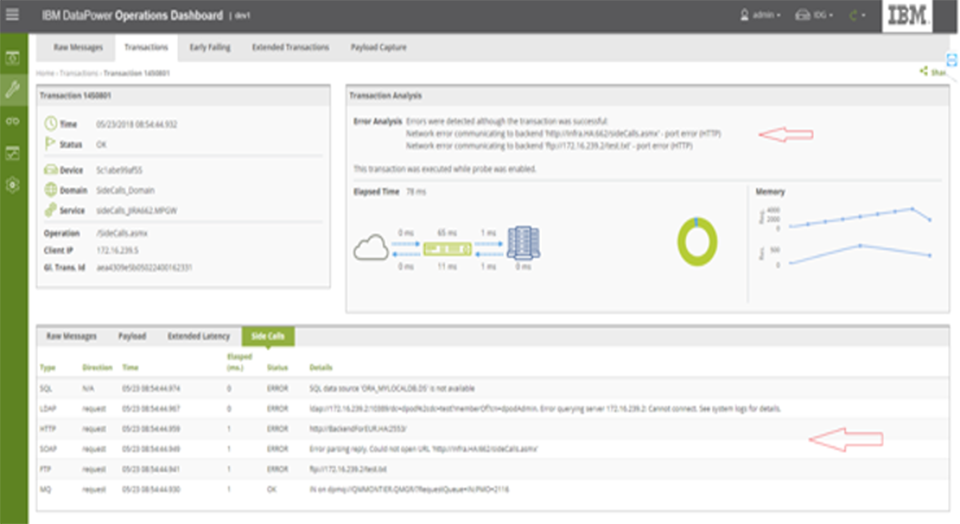Click the OK status in the MQ row
Screen dimensions: 960x524
coord(271,489)
